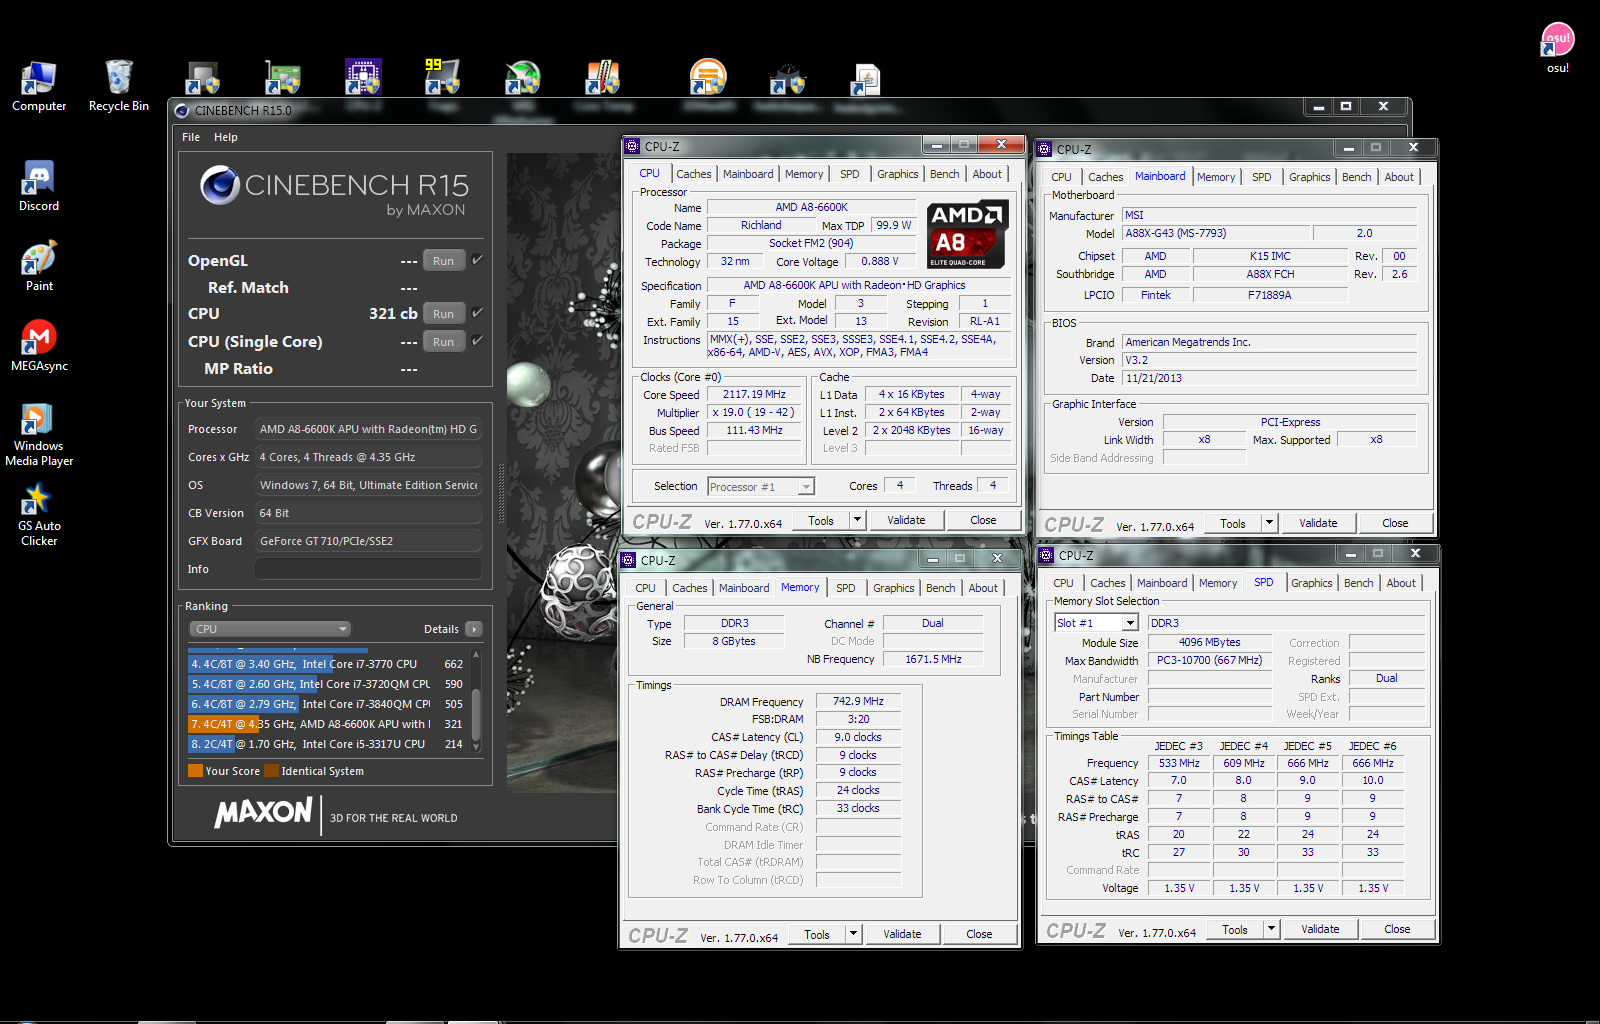The width and height of the screenshot is (1600, 1024).
Task: Select ranking row Intel Core i7-3770 CPU
Action: (x=328, y=664)
